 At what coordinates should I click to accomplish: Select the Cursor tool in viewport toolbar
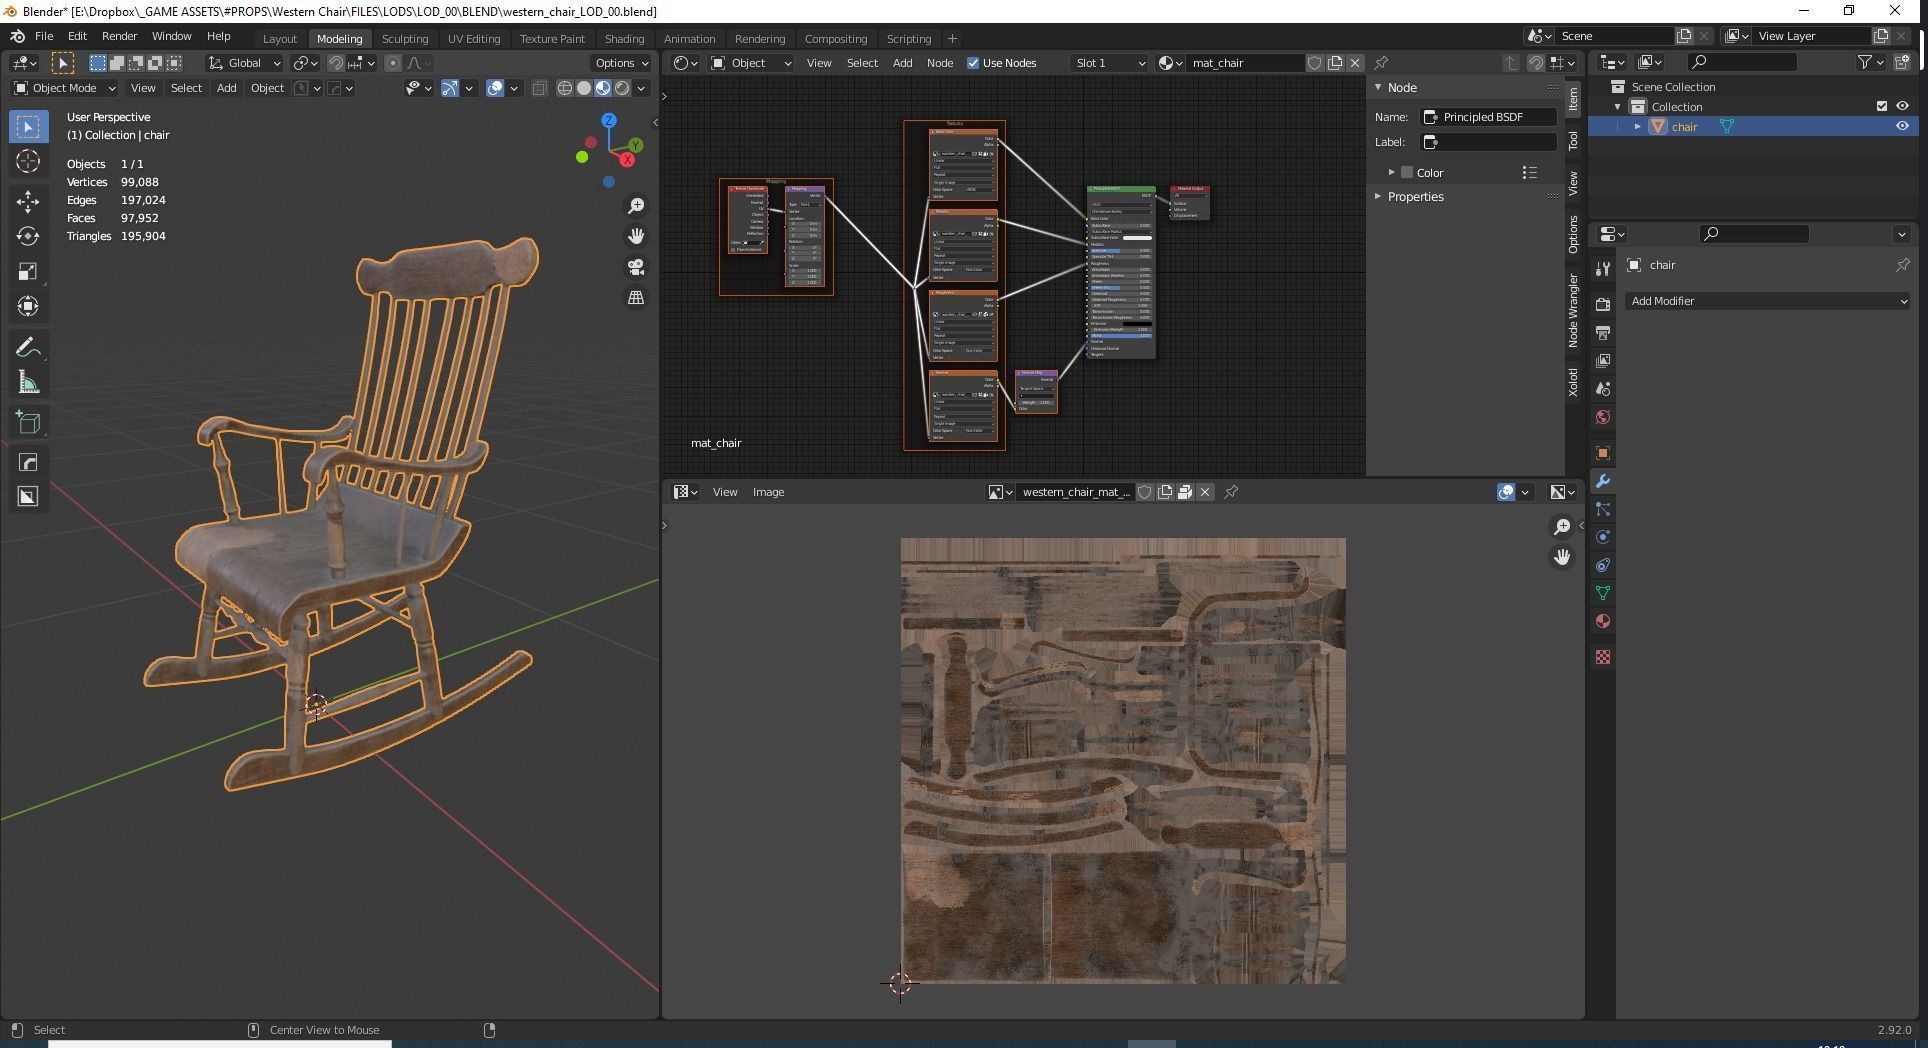click(28, 161)
